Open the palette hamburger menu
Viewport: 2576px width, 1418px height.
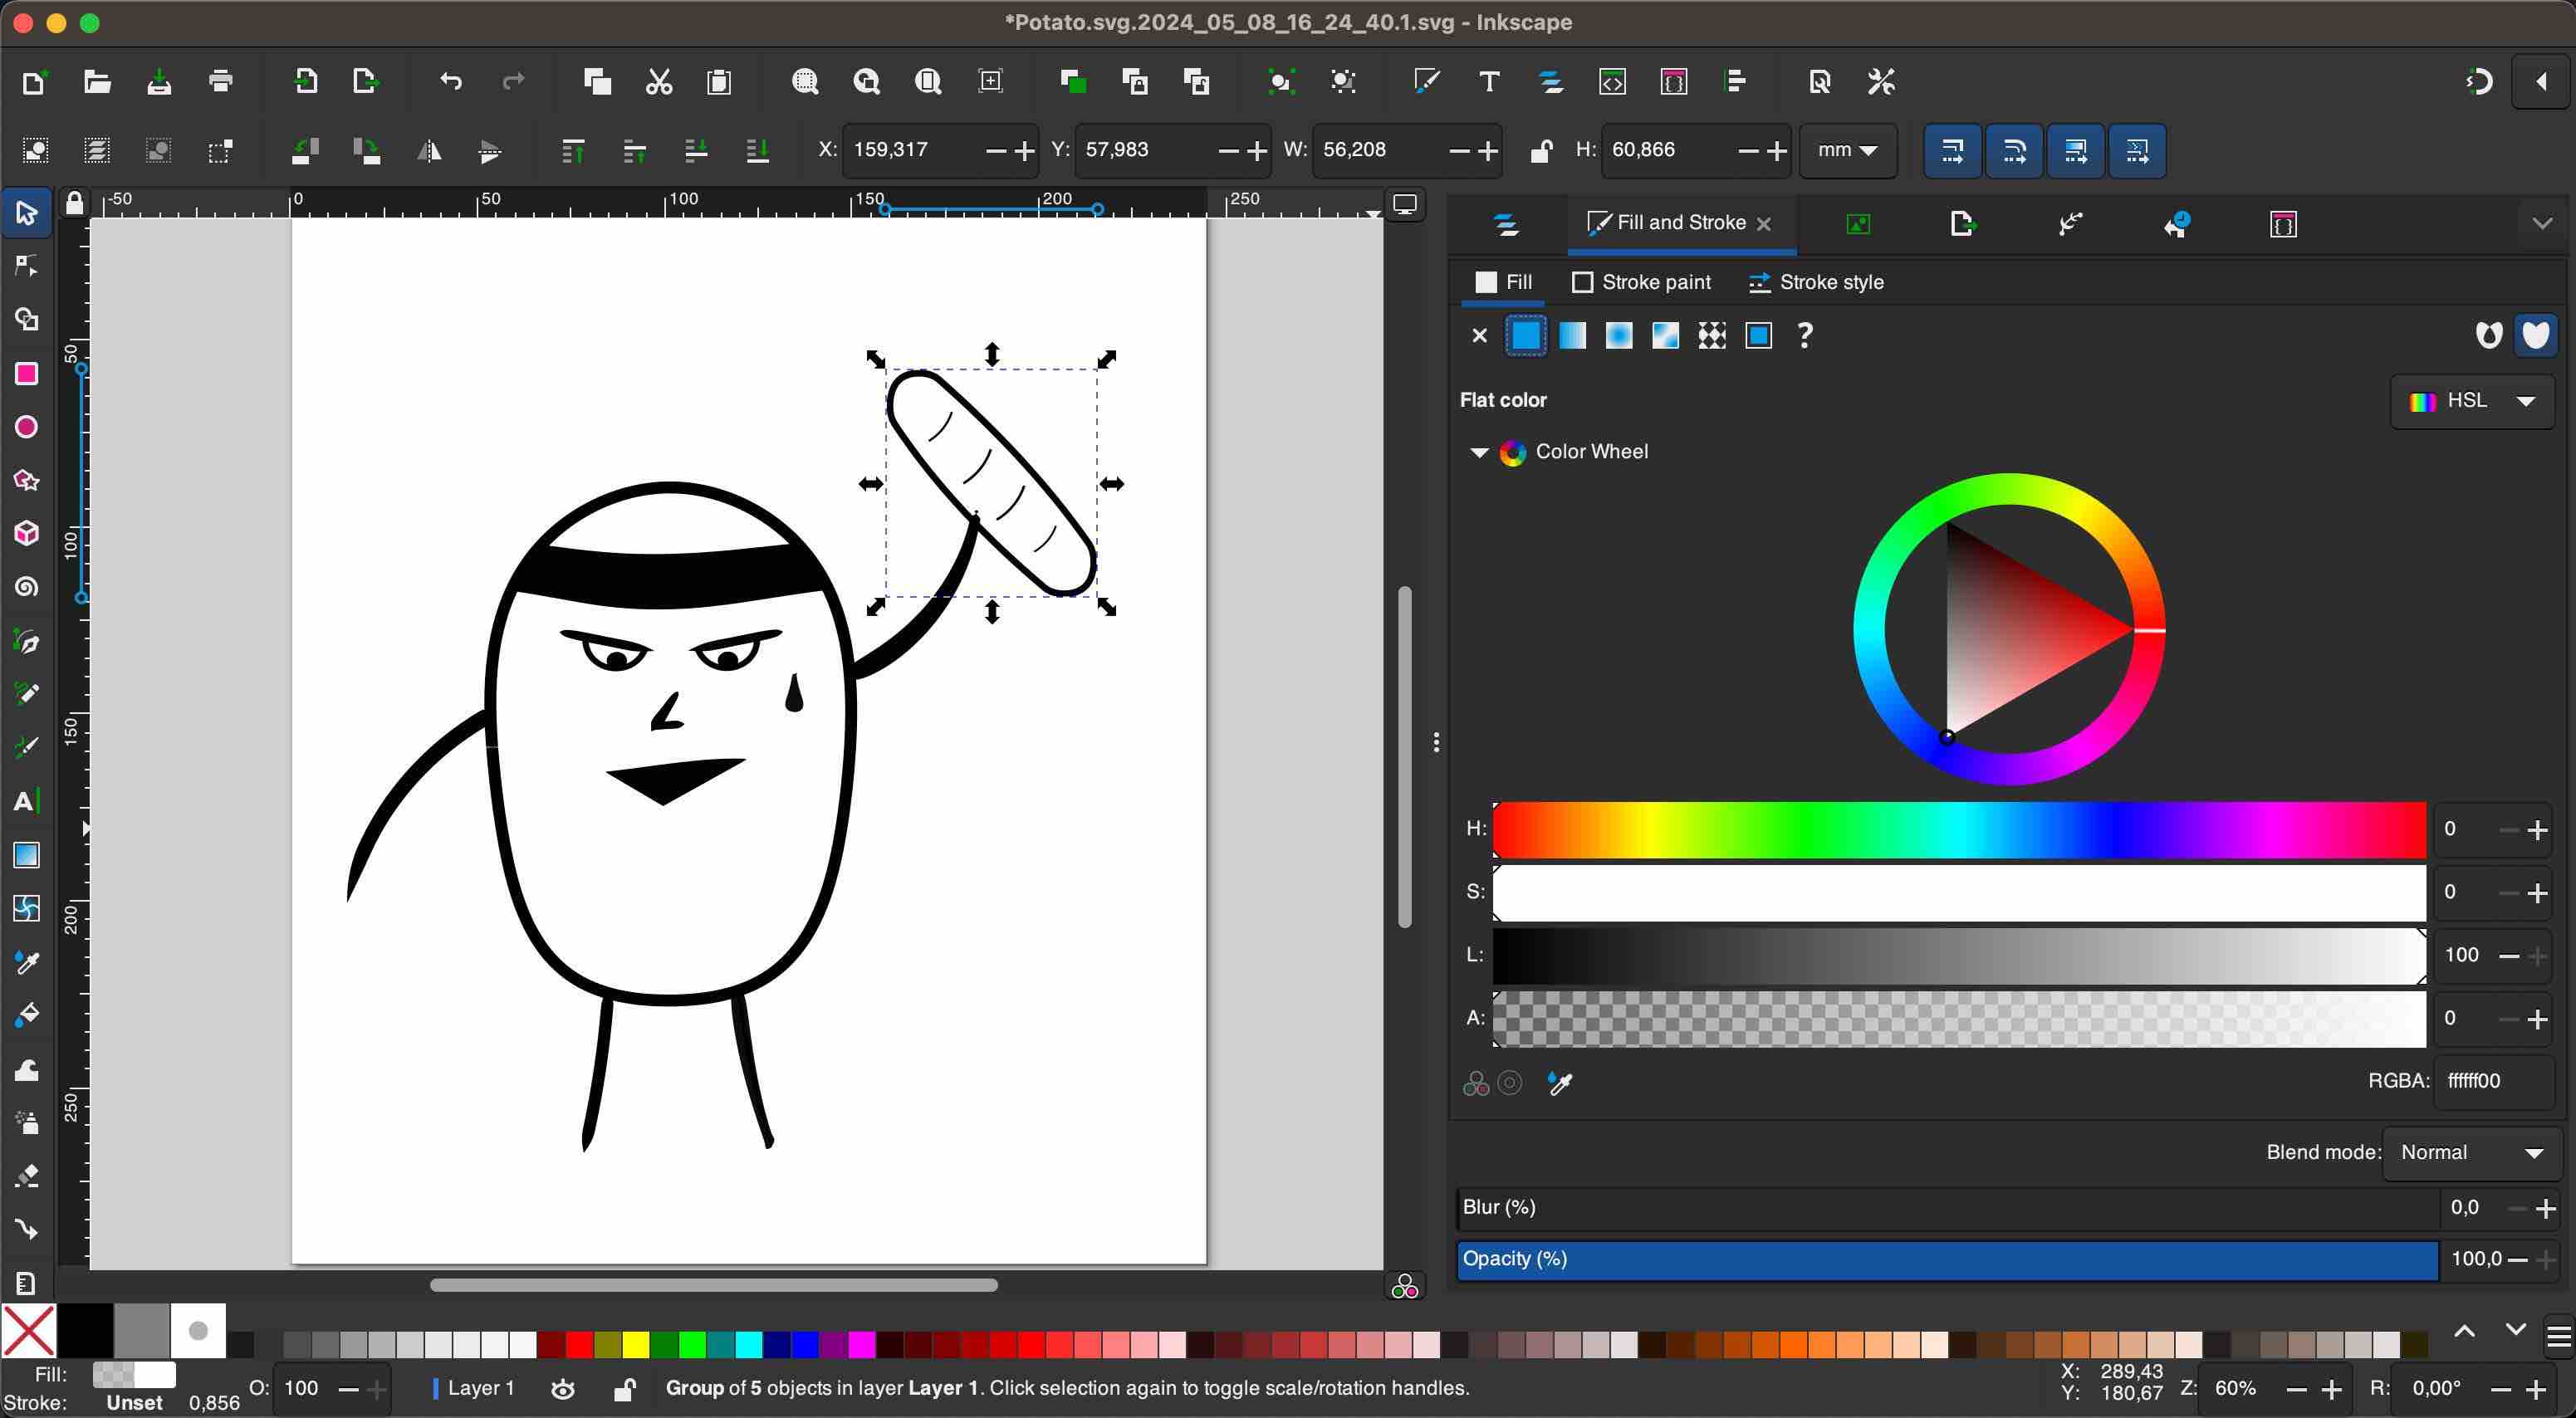click(2558, 1336)
